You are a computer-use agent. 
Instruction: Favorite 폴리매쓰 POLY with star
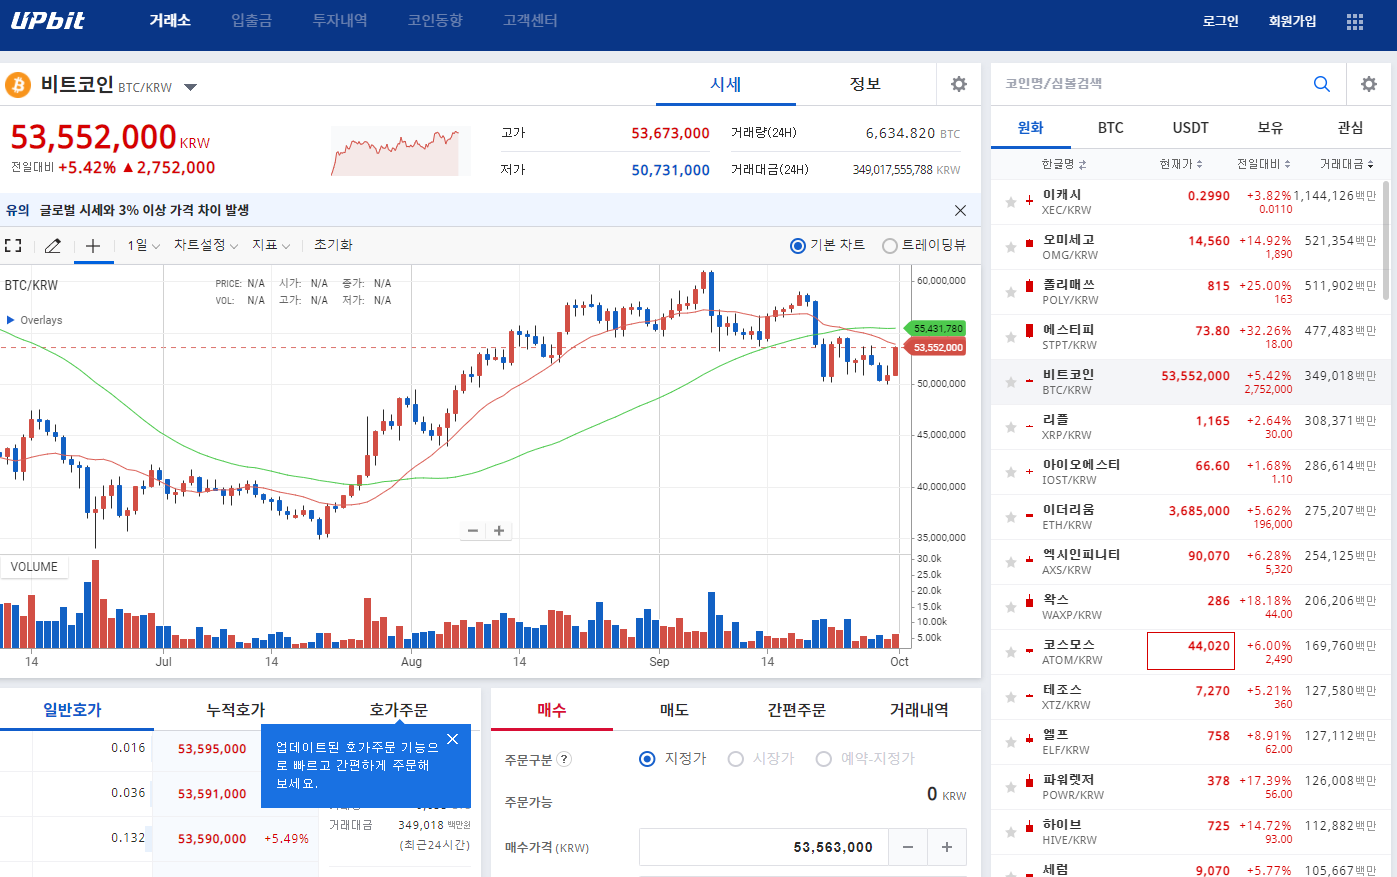pos(1011,293)
